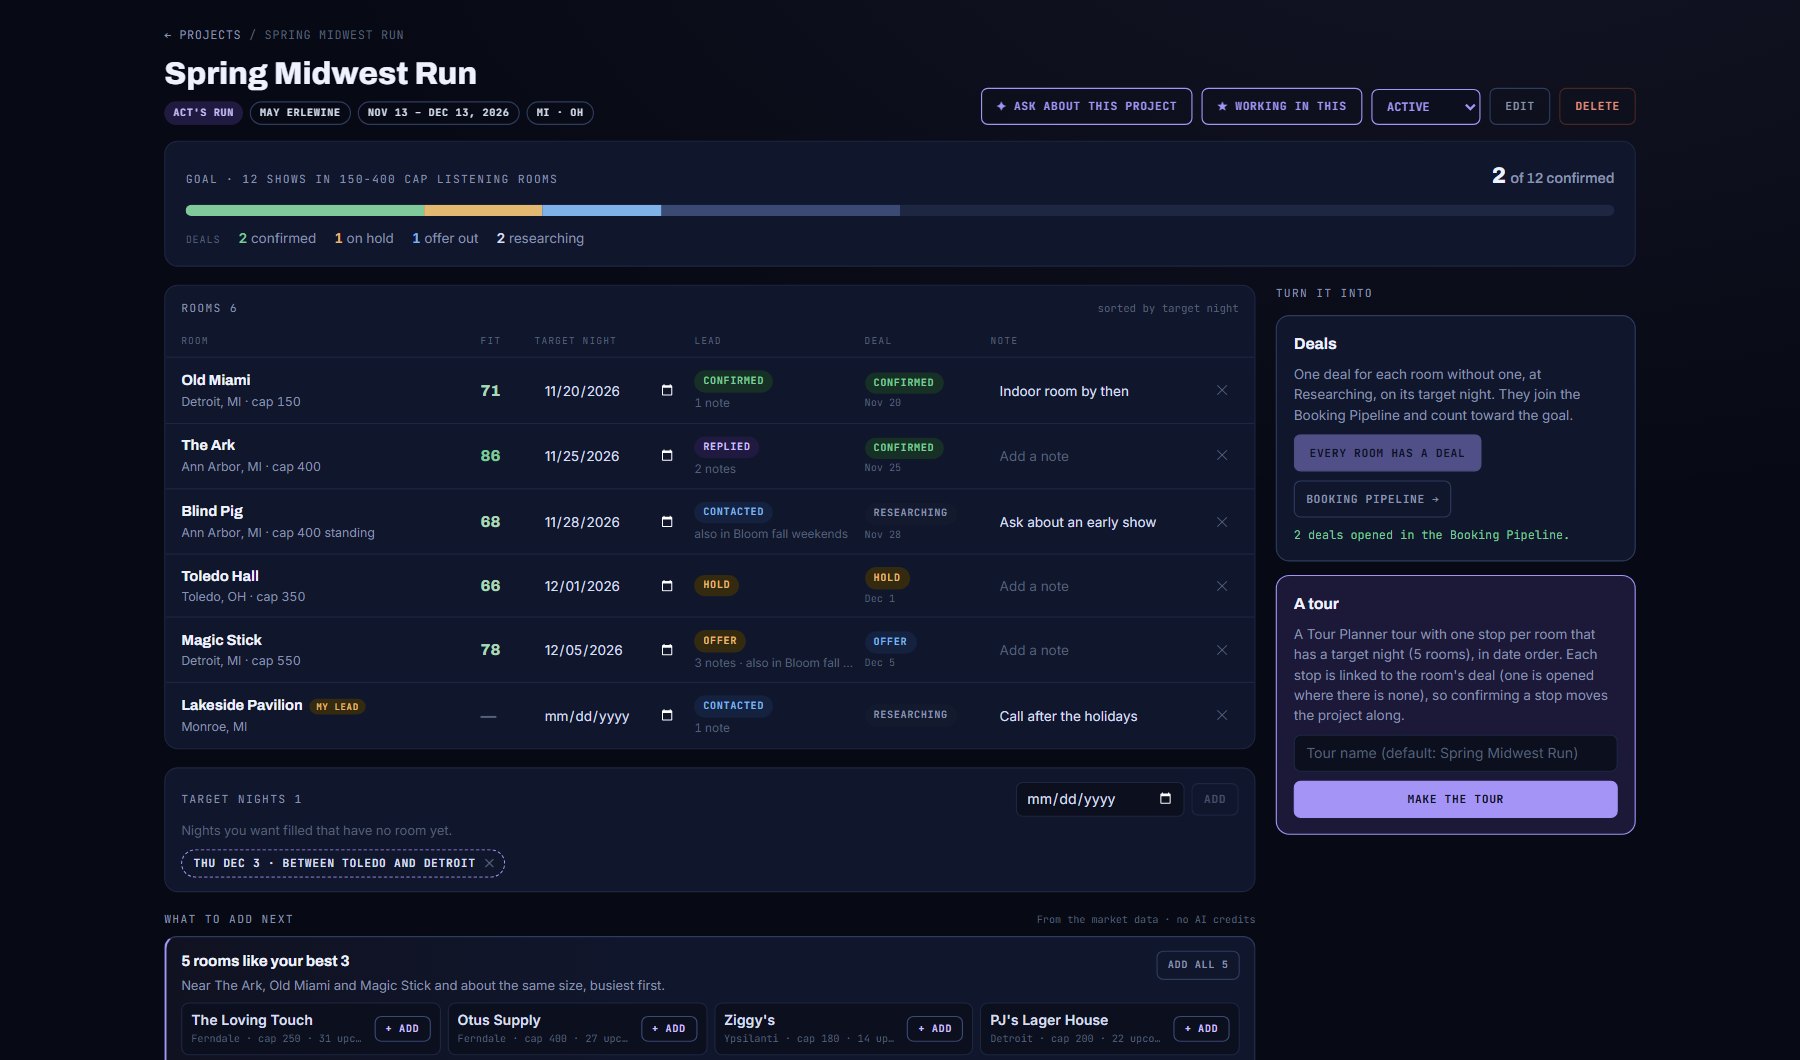Open calendar picker for Old Miami target night
The height and width of the screenshot is (1060, 1800).
point(667,390)
